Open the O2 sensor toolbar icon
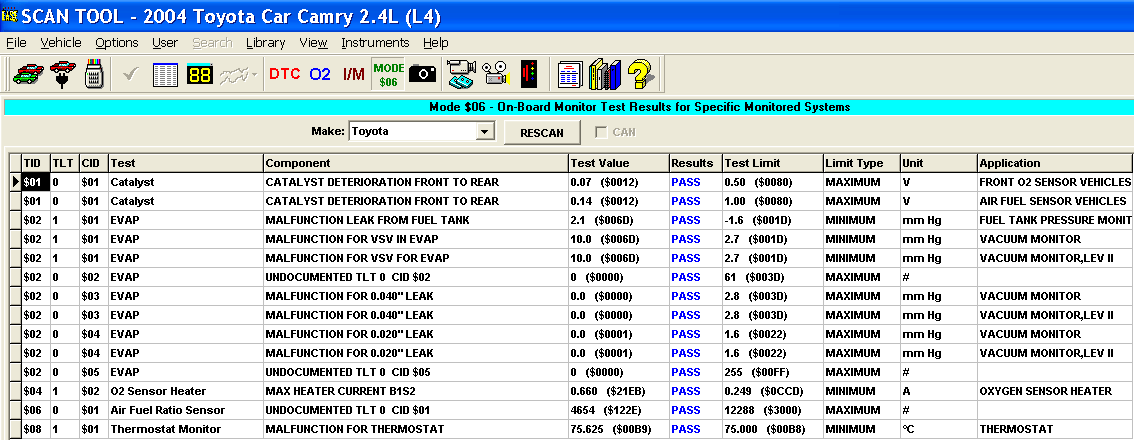1134x440 pixels. pos(320,74)
